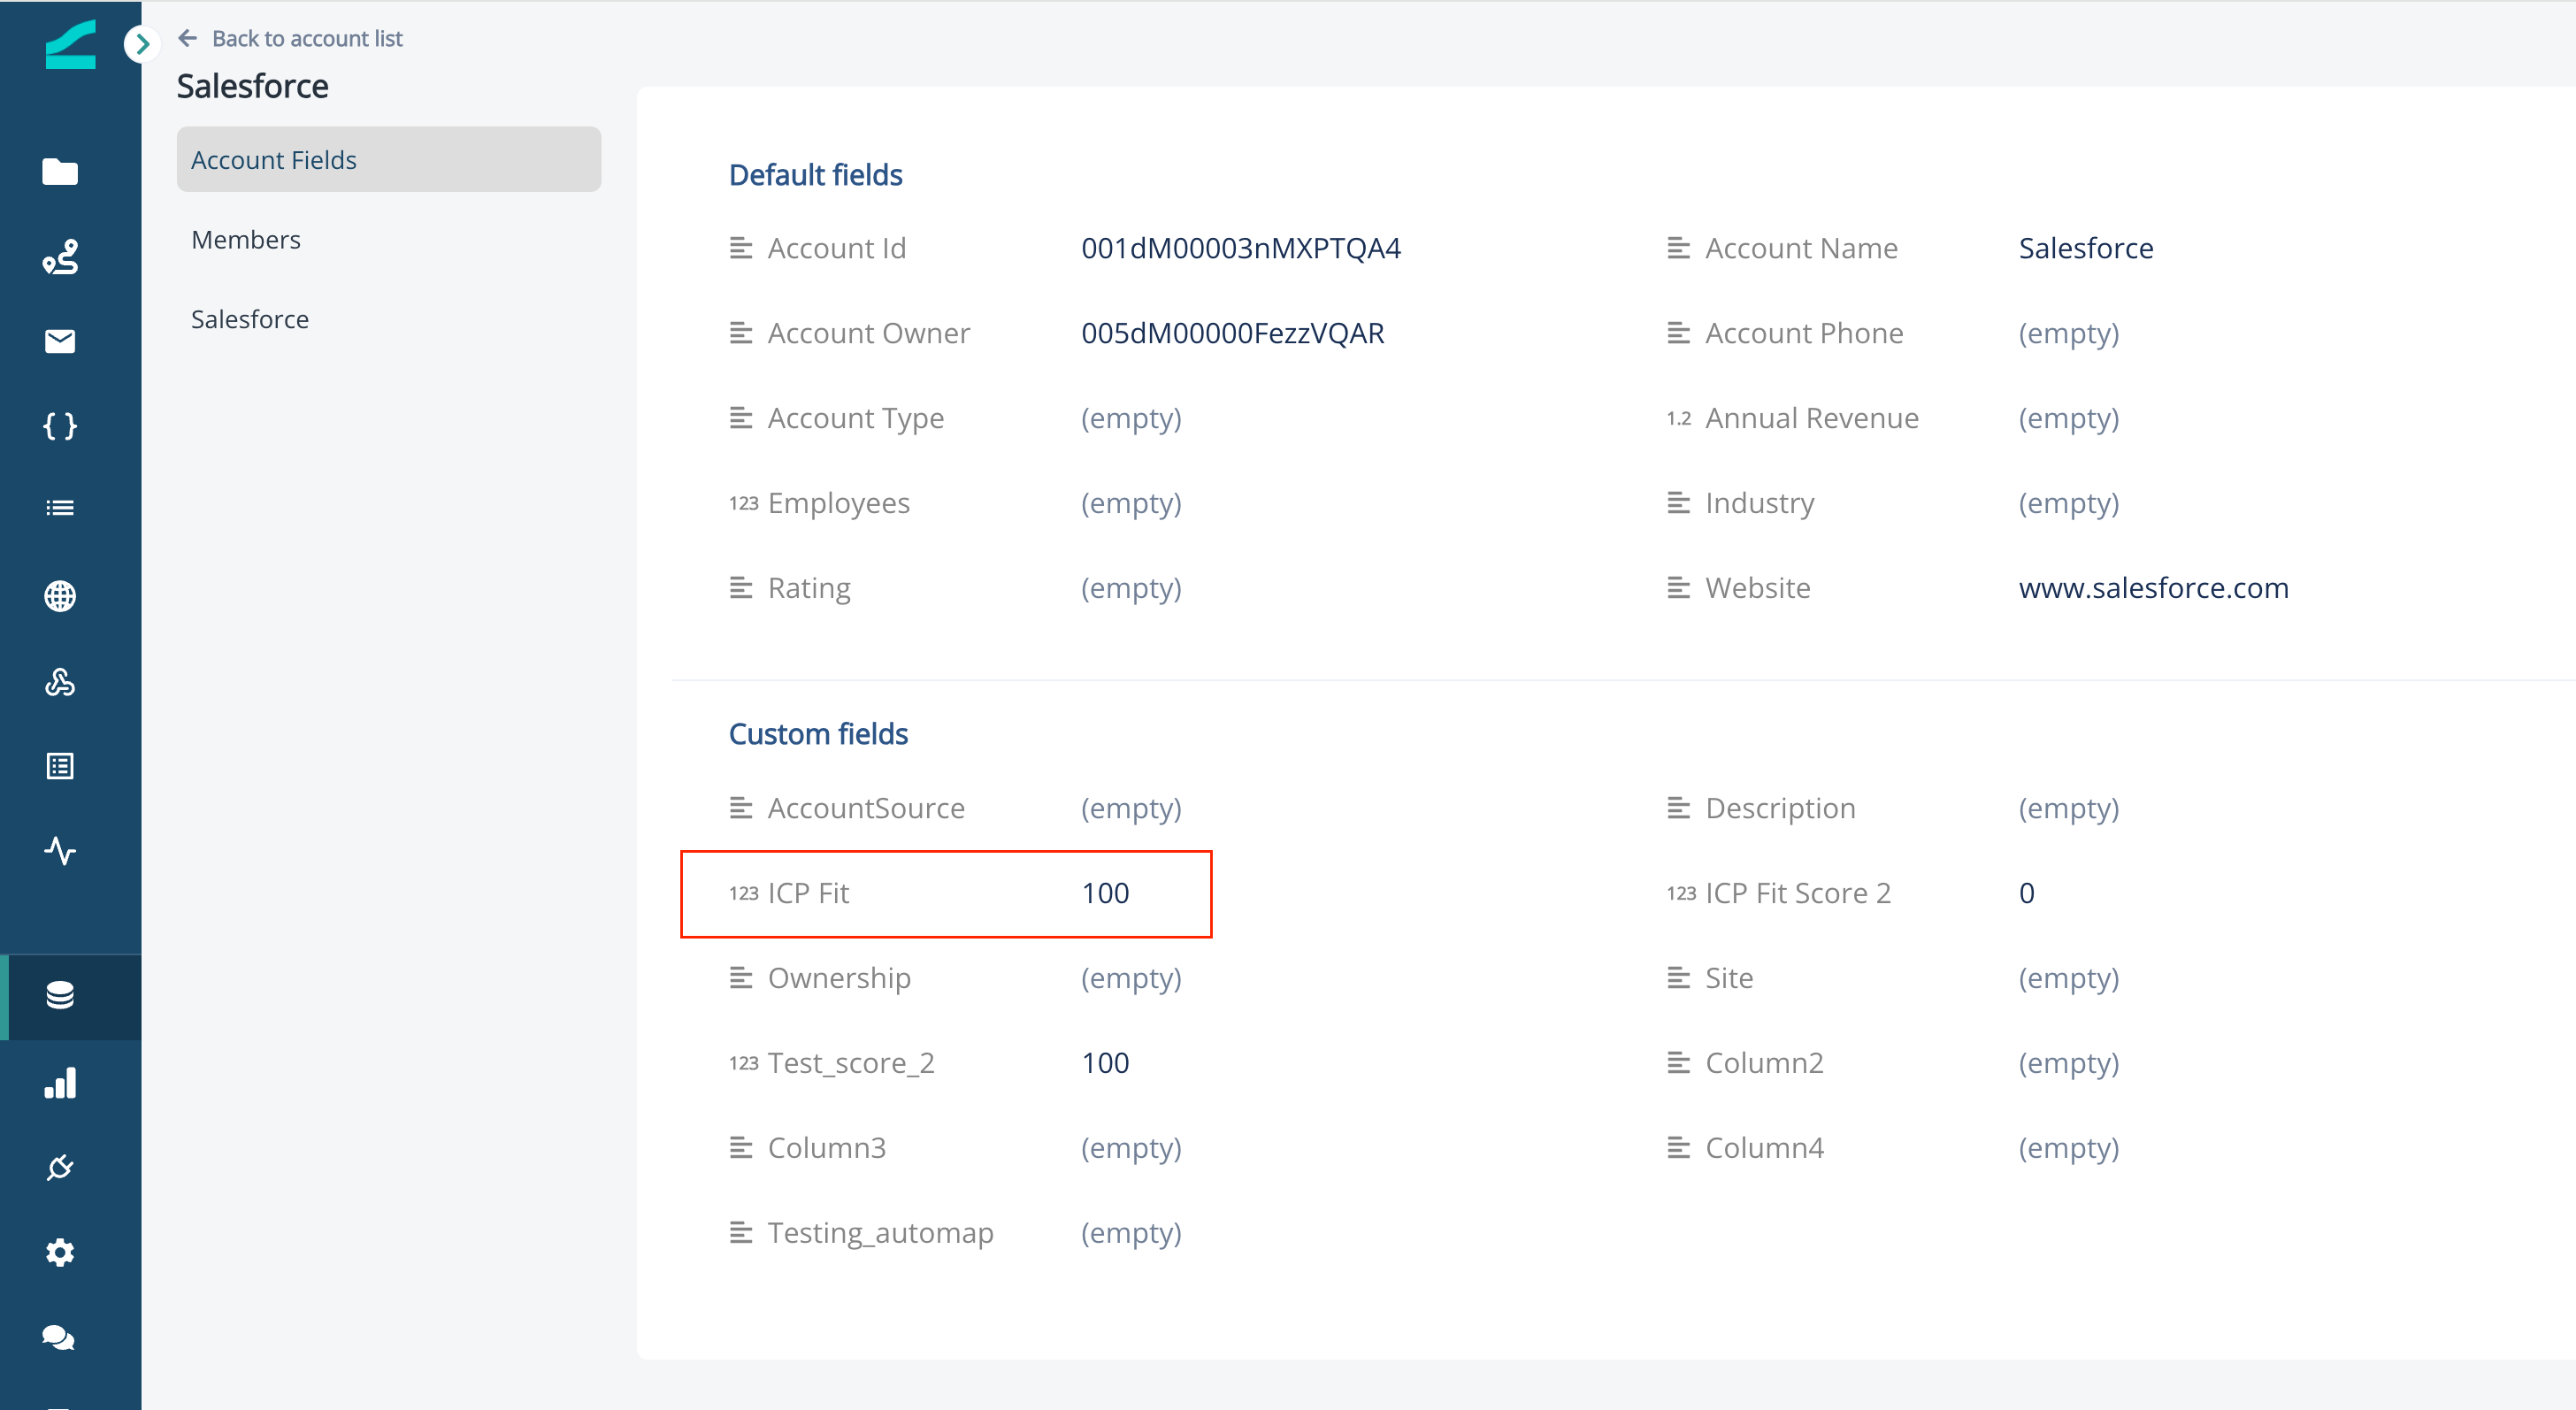Open the webhooks icon in the sidebar
The width and height of the screenshot is (2576, 1410).
[x=60, y=682]
